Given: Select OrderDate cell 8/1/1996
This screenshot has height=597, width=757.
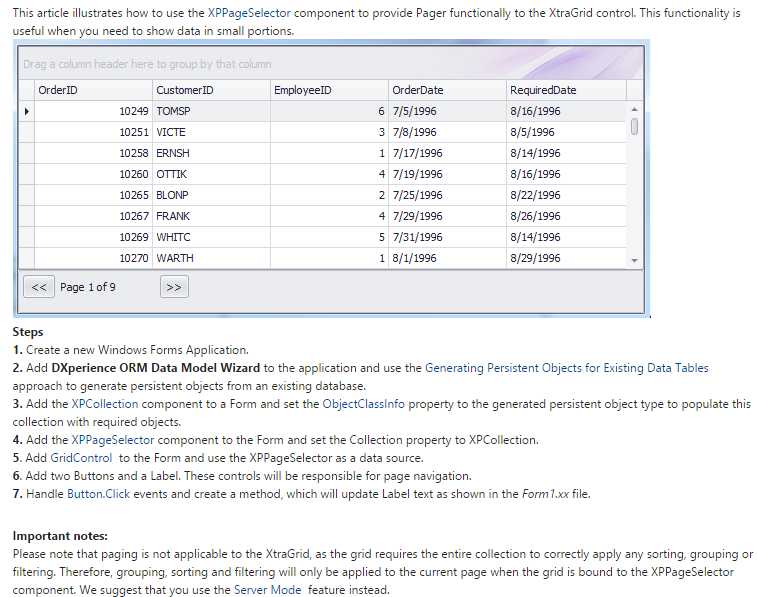Looking at the screenshot, I should [448, 258].
